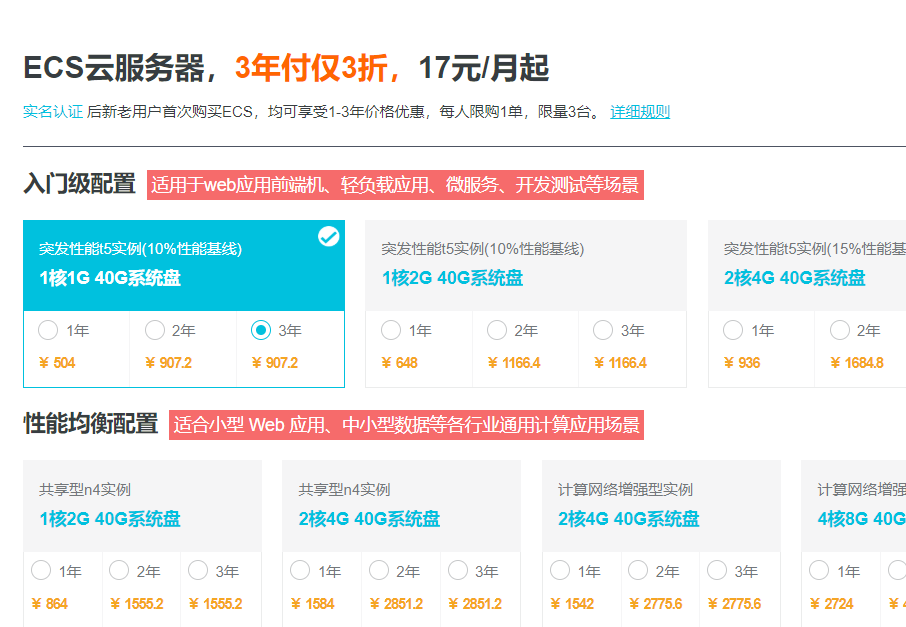The image size is (906, 627).
Task: Click the 入门级配置 red description banner
Action: click(x=395, y=185)
